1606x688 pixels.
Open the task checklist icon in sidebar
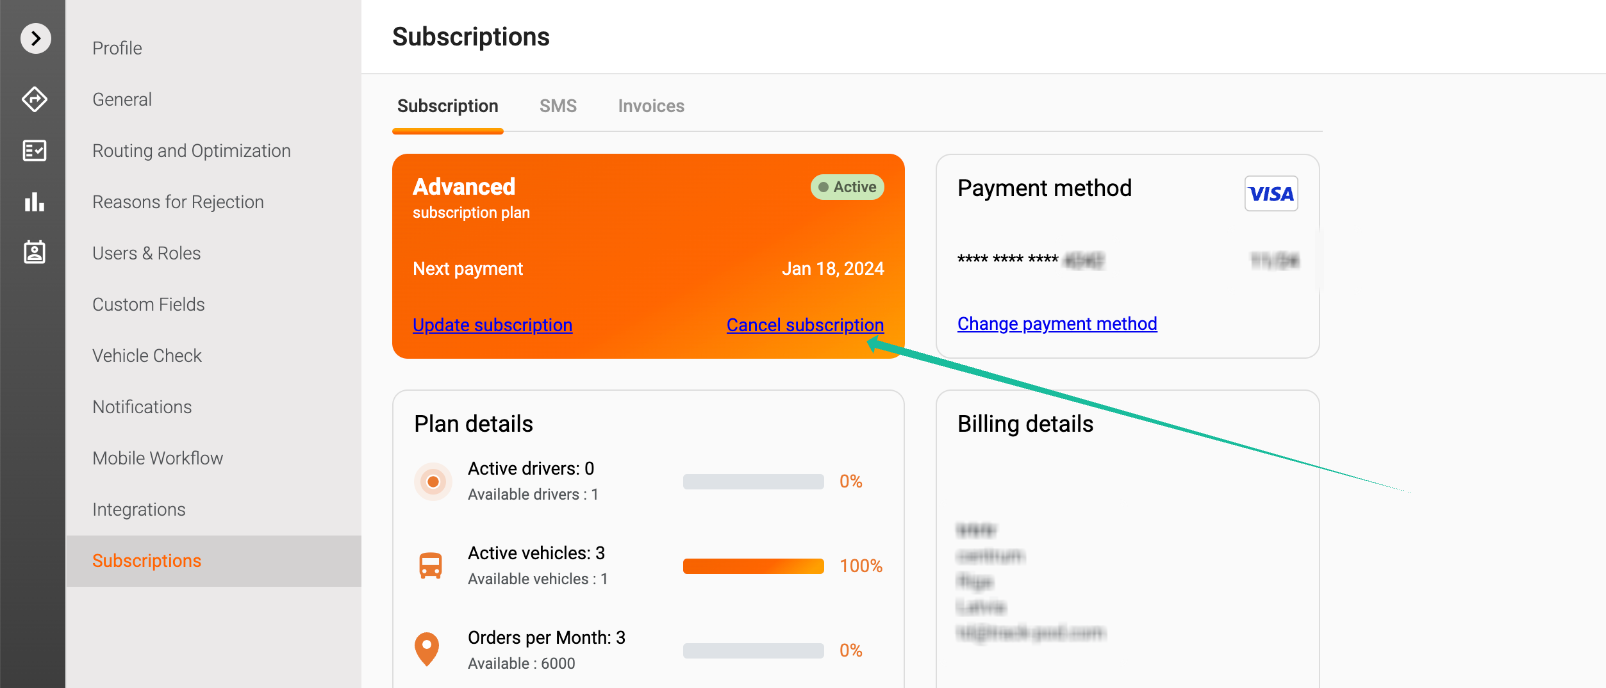click(x=35, y=150)
